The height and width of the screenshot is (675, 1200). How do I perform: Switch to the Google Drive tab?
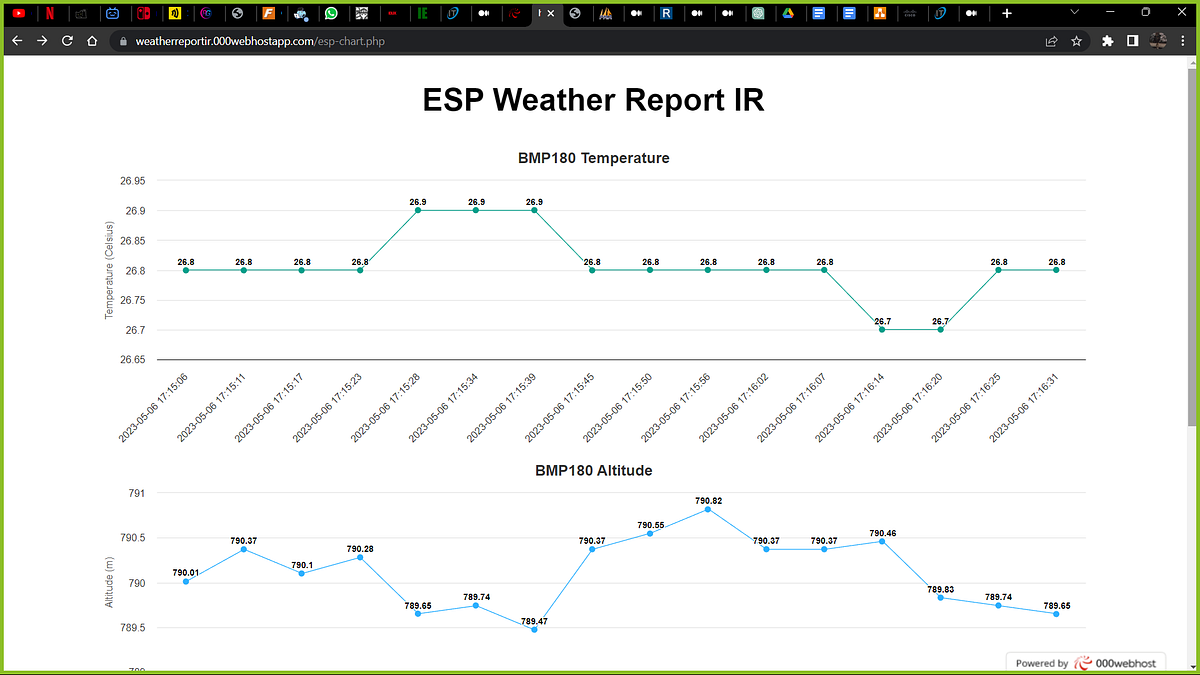[x=788, y=13]
